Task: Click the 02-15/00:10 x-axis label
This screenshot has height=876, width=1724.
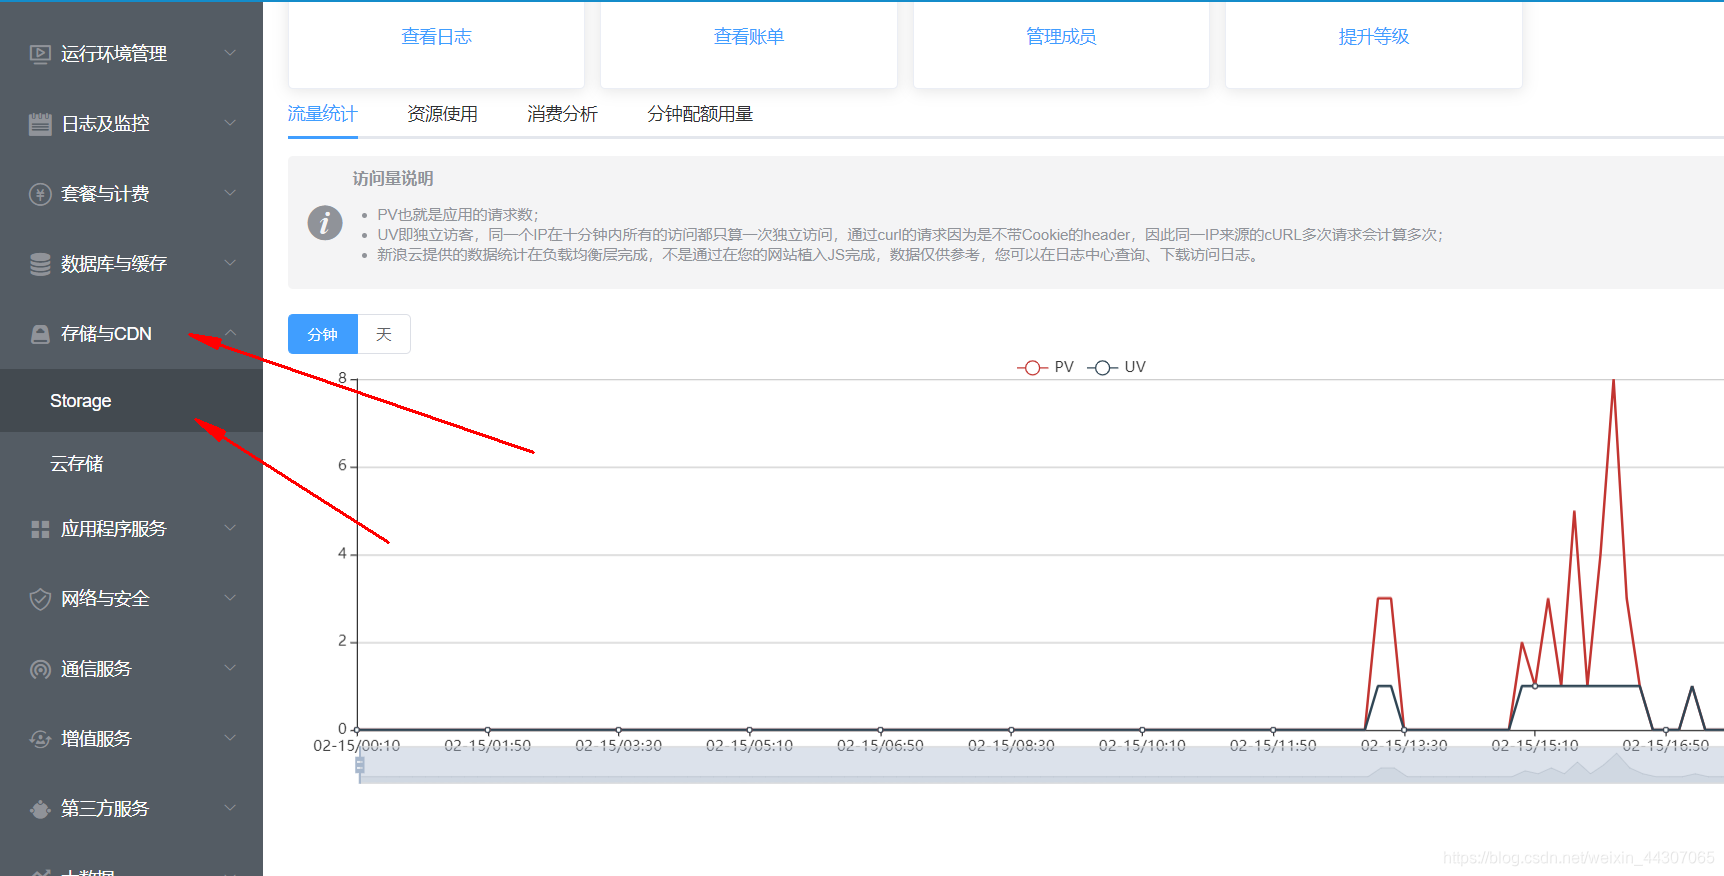Action: [x=357, y=746]
